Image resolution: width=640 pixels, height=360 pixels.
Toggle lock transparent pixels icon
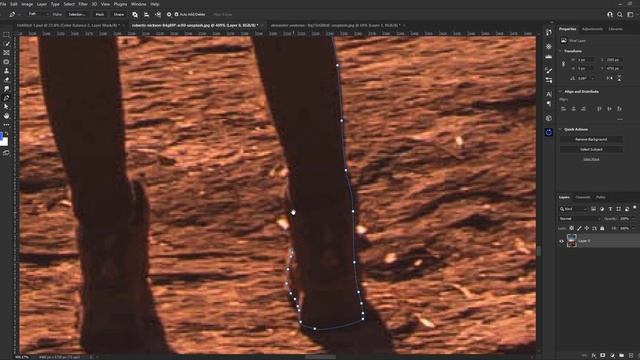[571, 228]
